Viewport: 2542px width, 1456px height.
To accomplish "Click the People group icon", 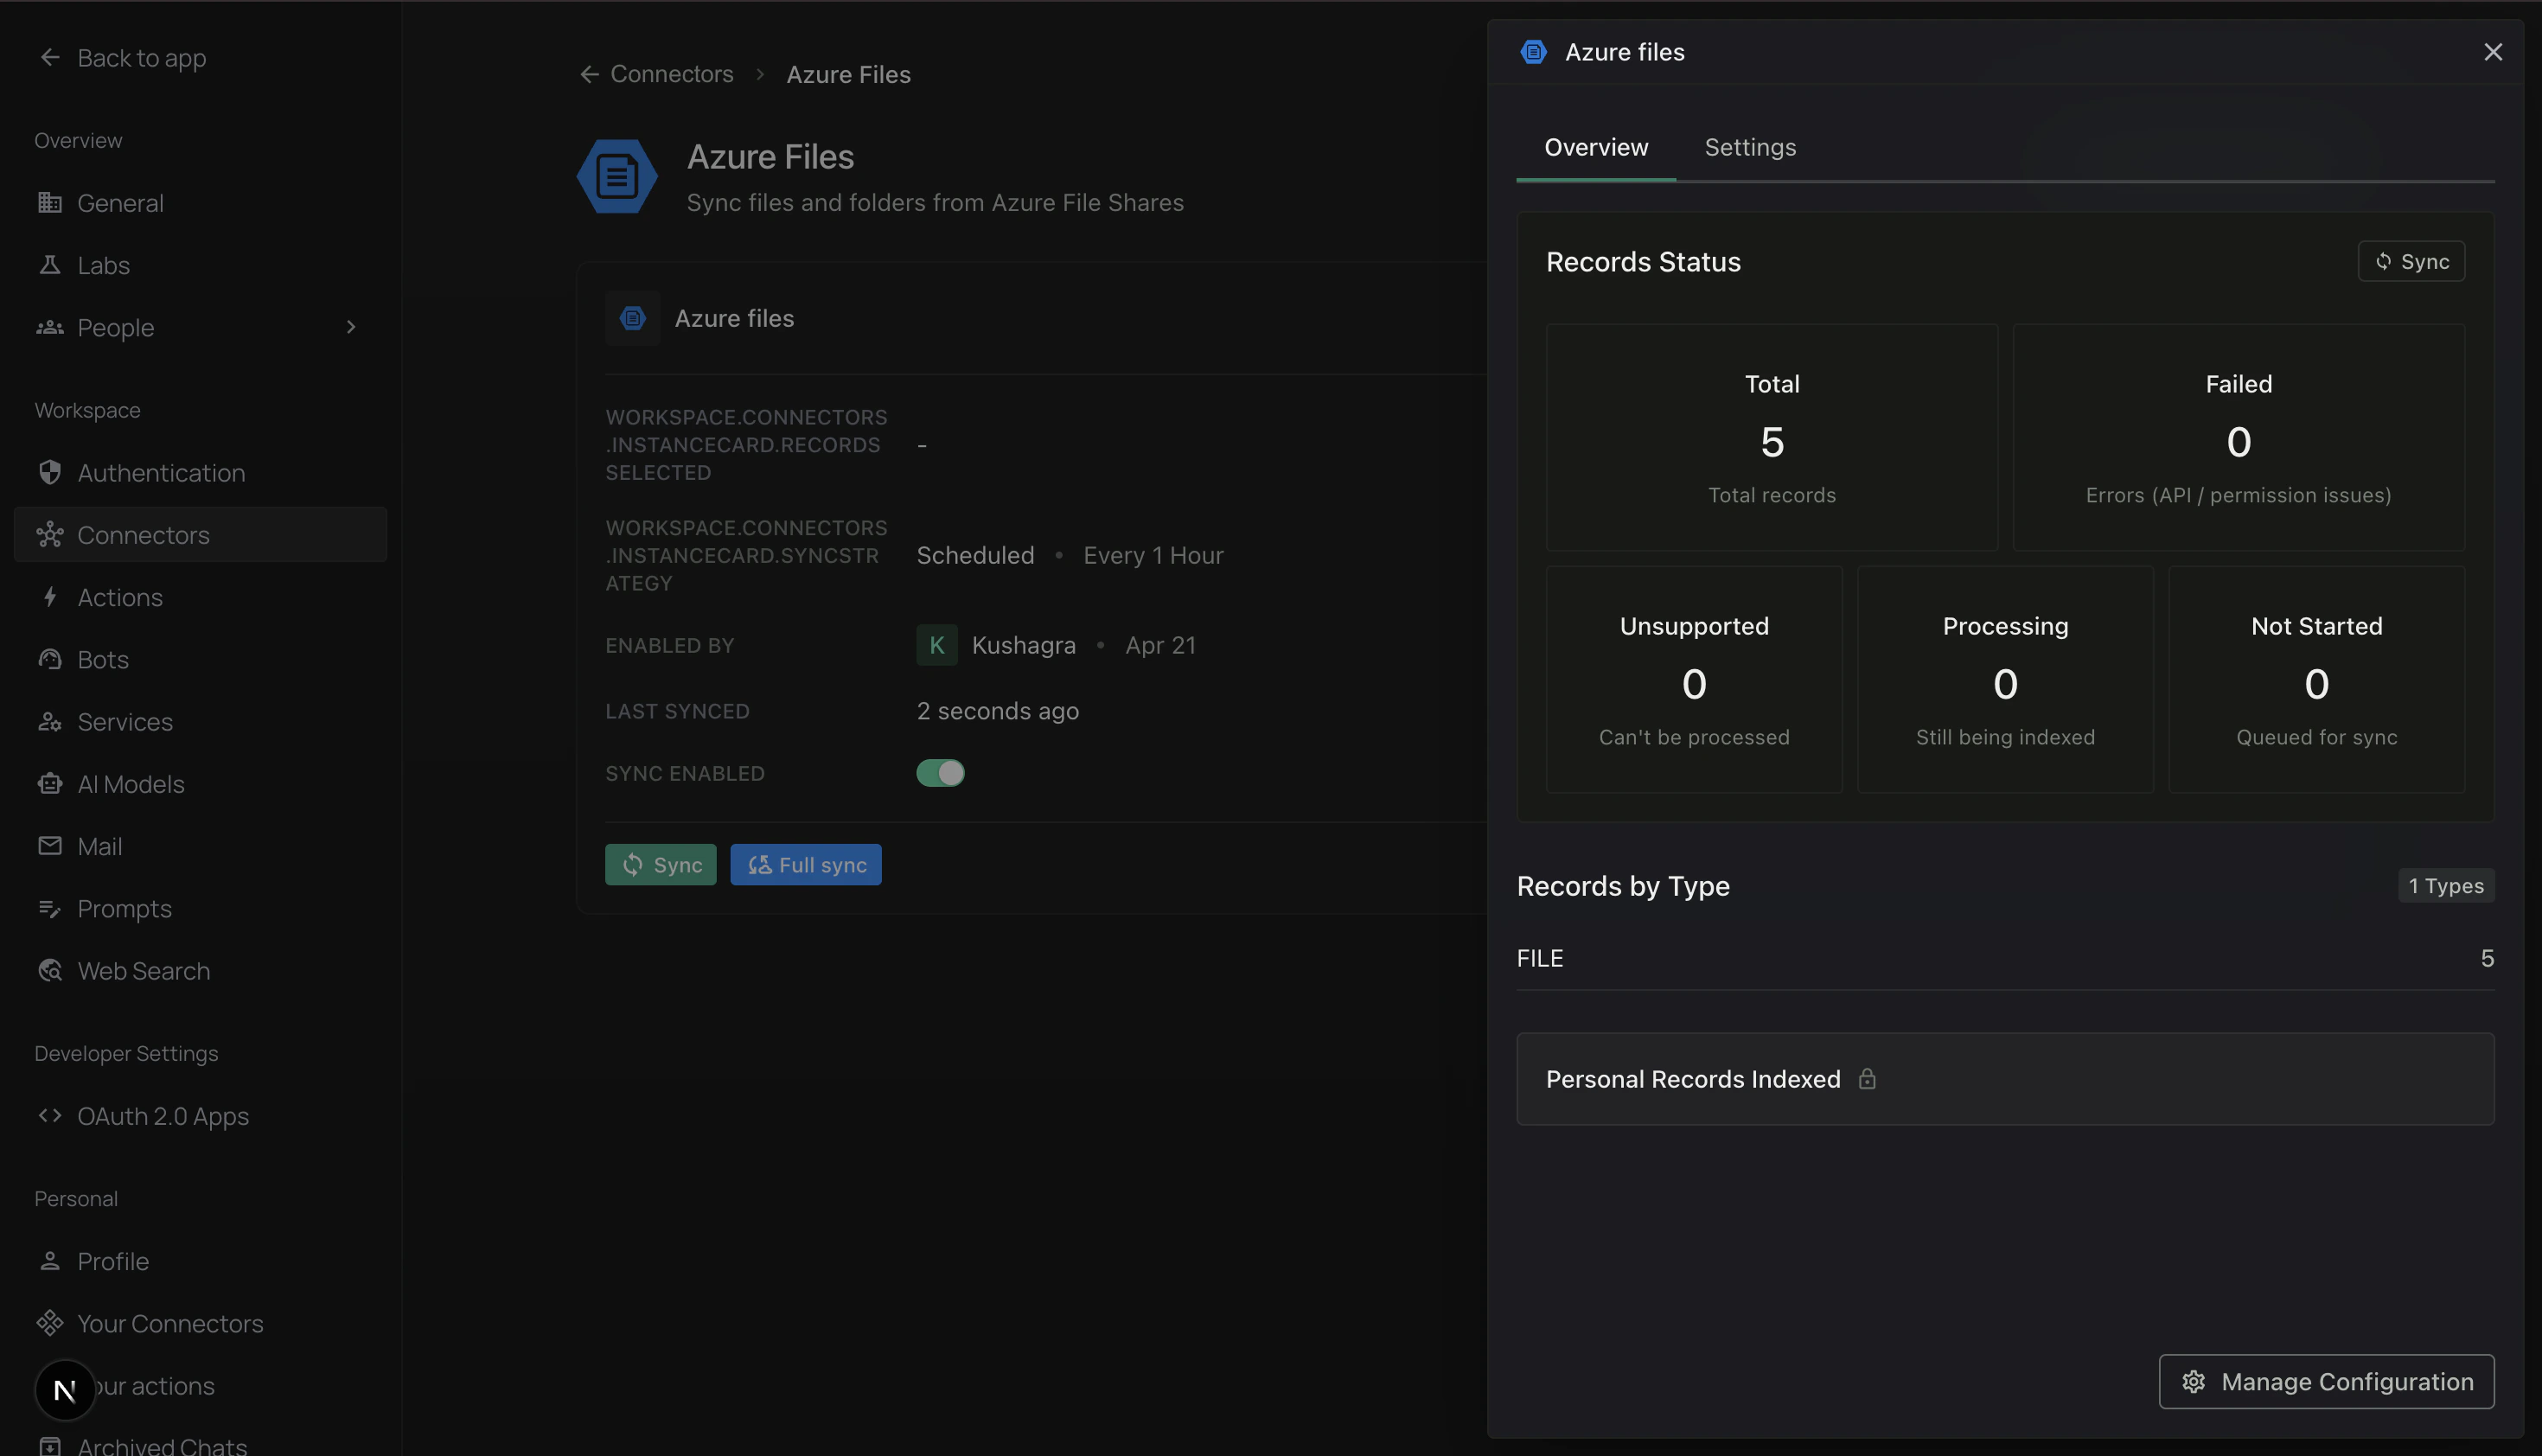I will [x=50, y=327].
